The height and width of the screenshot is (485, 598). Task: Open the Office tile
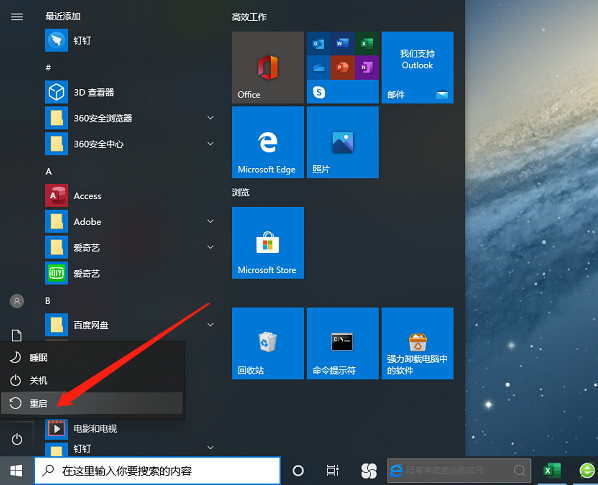point(268,67)
